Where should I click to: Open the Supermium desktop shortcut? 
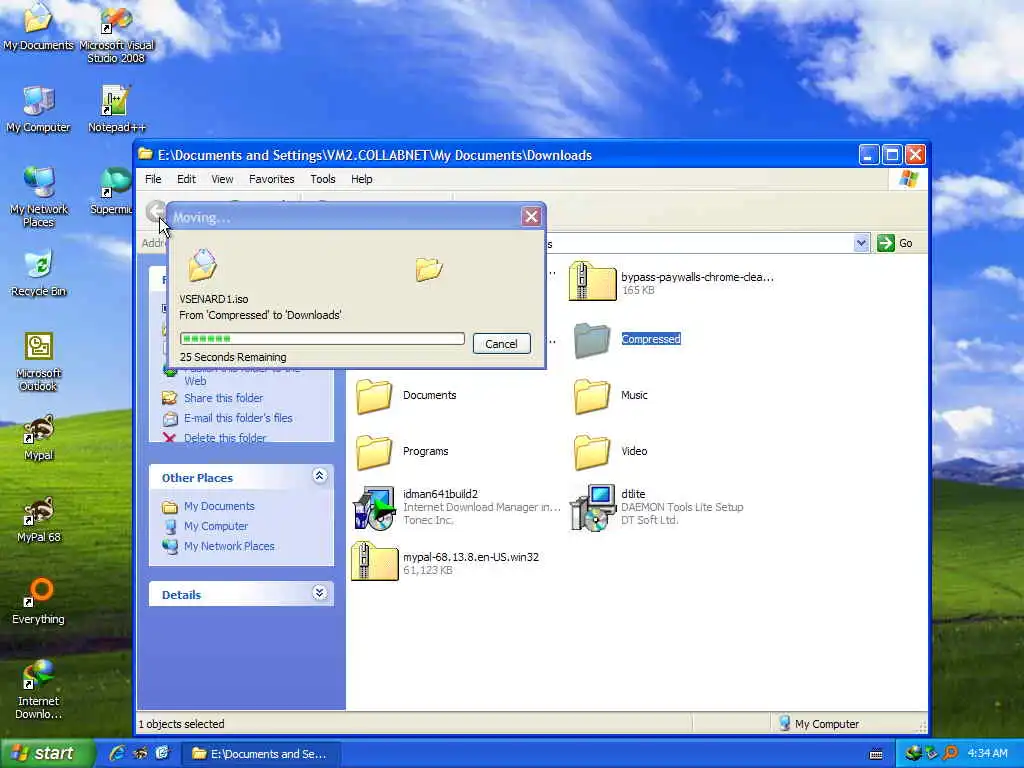114,191
